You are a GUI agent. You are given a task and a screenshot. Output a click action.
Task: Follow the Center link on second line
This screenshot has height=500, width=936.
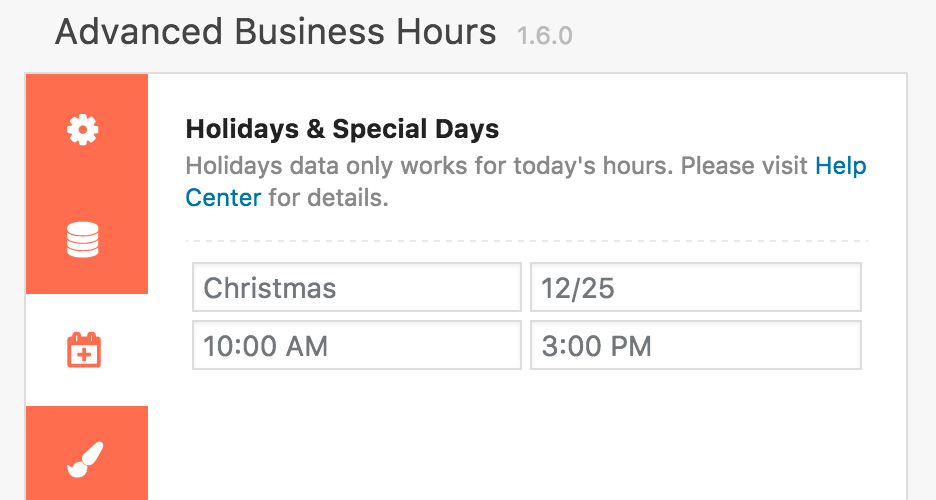(x=223, y=197)
